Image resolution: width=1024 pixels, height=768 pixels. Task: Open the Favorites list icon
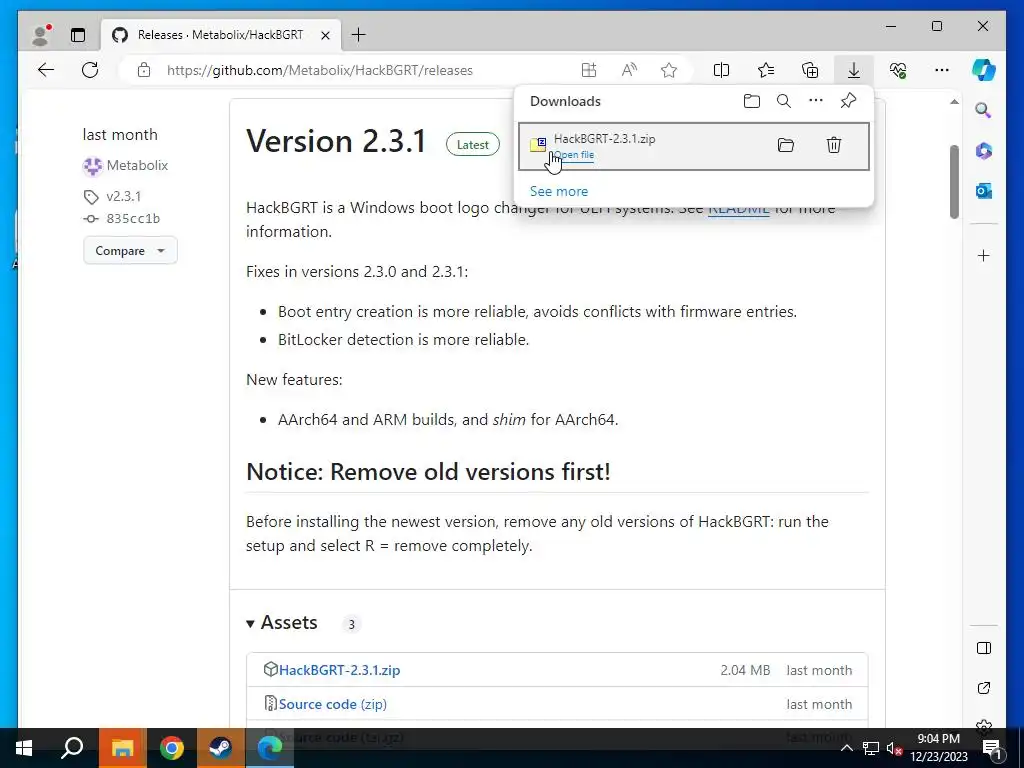coord(766,70)
